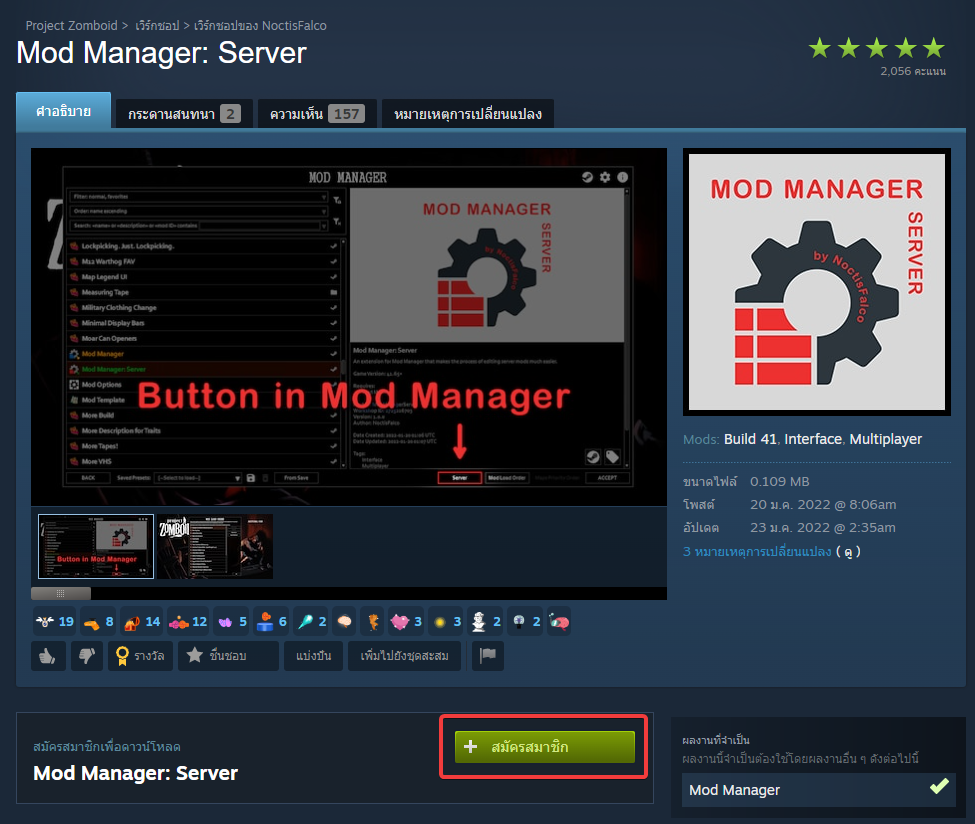Click the Project Zomboid breadcrumb link

[72, 25]
